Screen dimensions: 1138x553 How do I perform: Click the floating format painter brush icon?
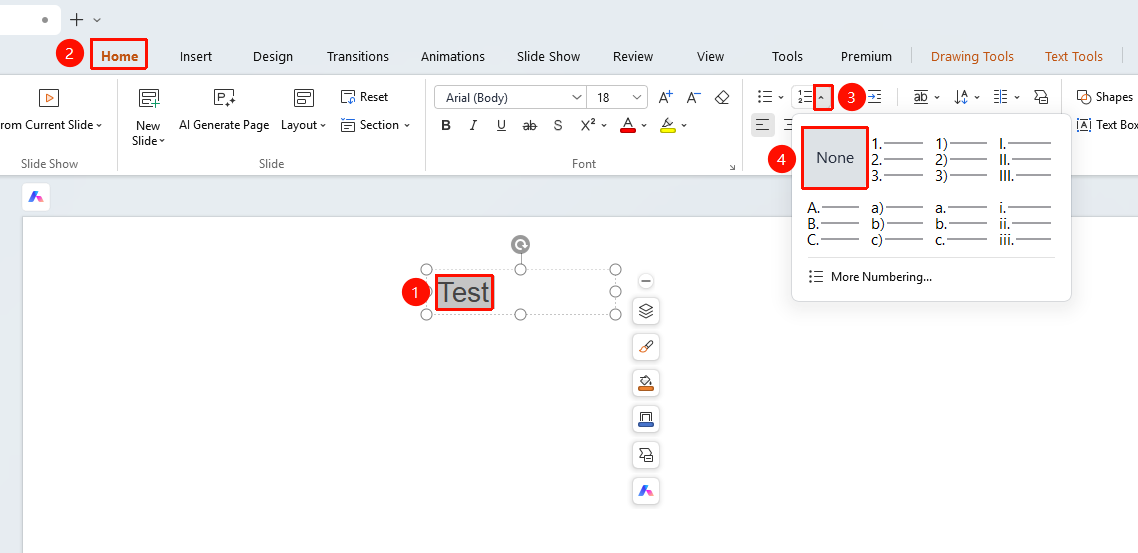[x=646, y=348]
